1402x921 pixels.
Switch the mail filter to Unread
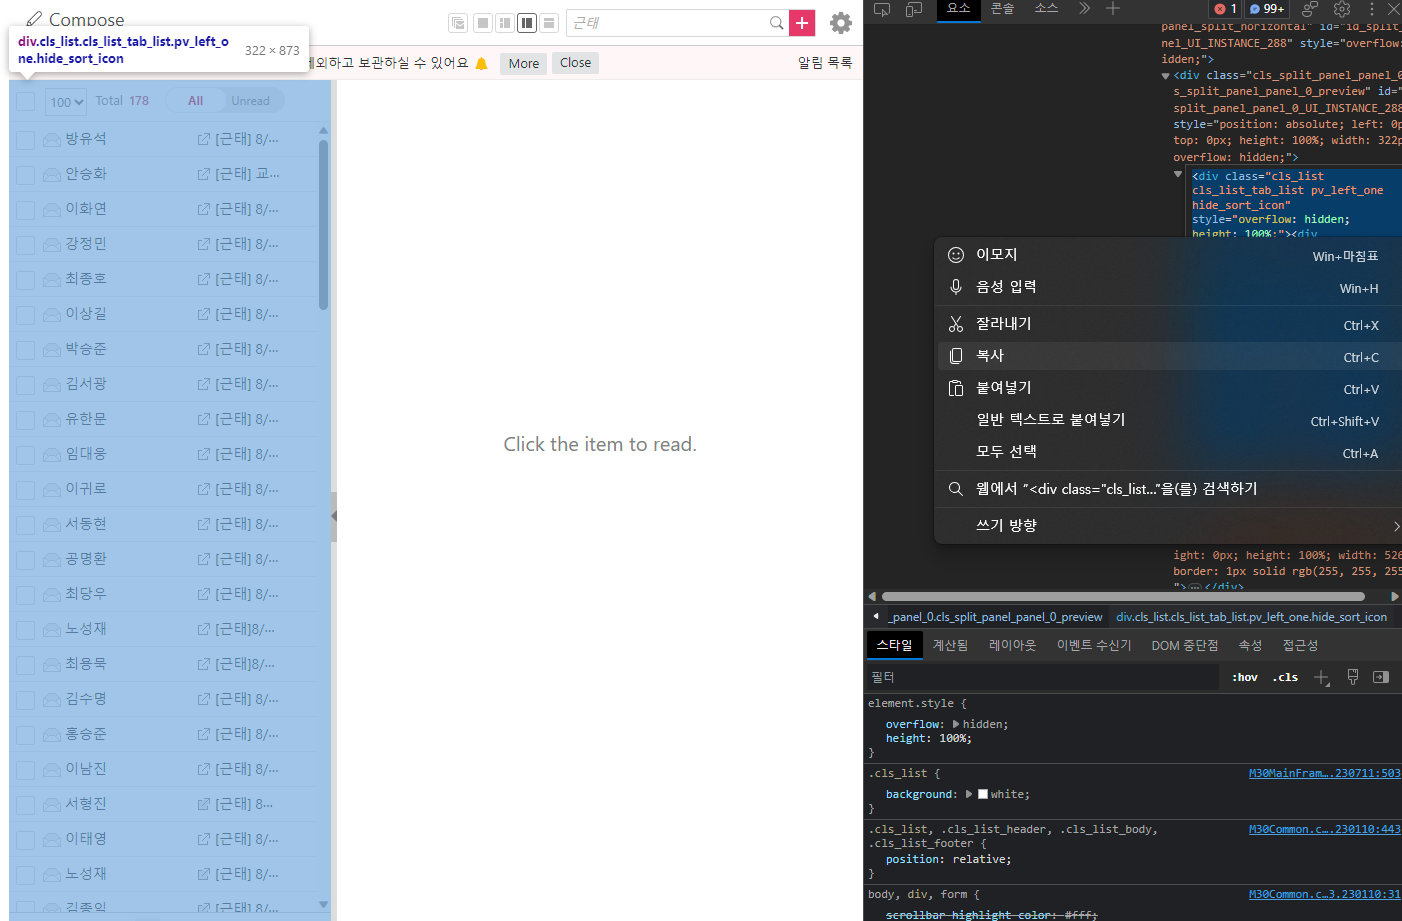click(x=250, y=100)
